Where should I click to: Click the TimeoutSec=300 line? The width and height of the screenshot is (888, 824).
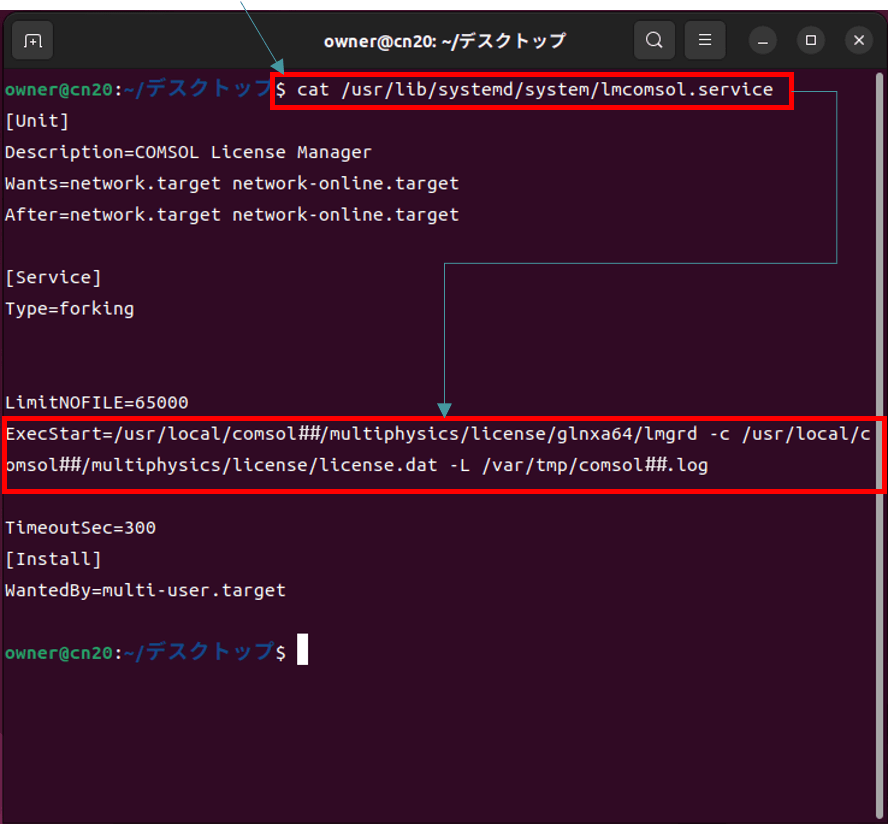click(80, 527)
